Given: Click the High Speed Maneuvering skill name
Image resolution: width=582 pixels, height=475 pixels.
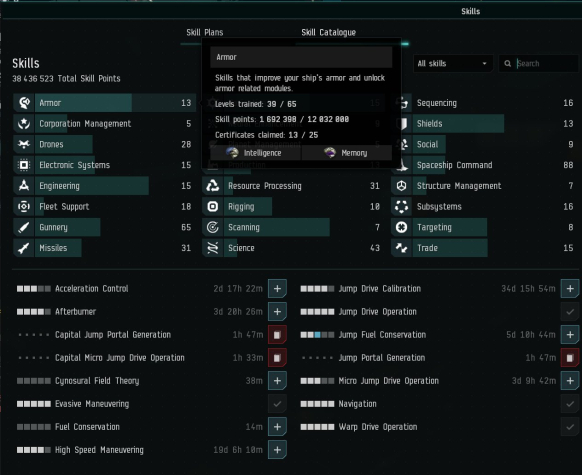Looking at the screenshot, I should click(99, 450).
